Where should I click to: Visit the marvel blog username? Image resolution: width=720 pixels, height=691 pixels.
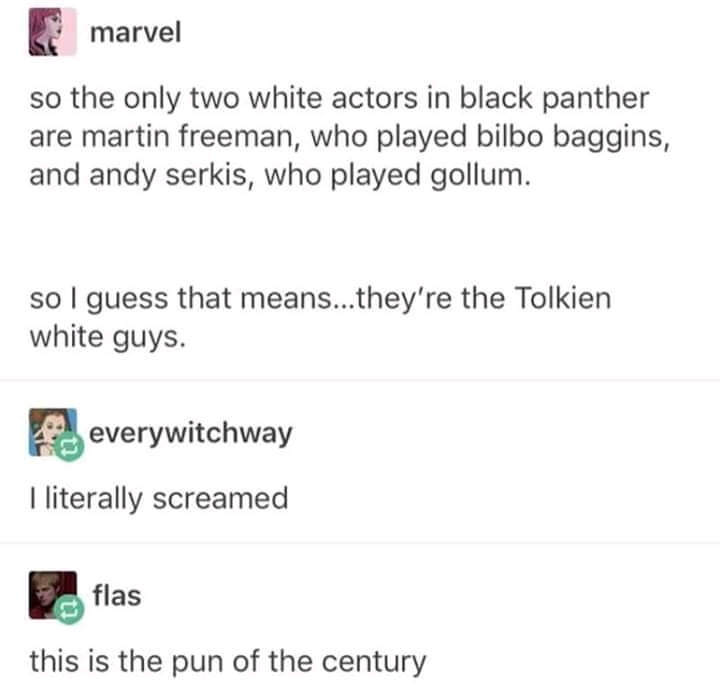pyautogui.click(x=136, y=33)
